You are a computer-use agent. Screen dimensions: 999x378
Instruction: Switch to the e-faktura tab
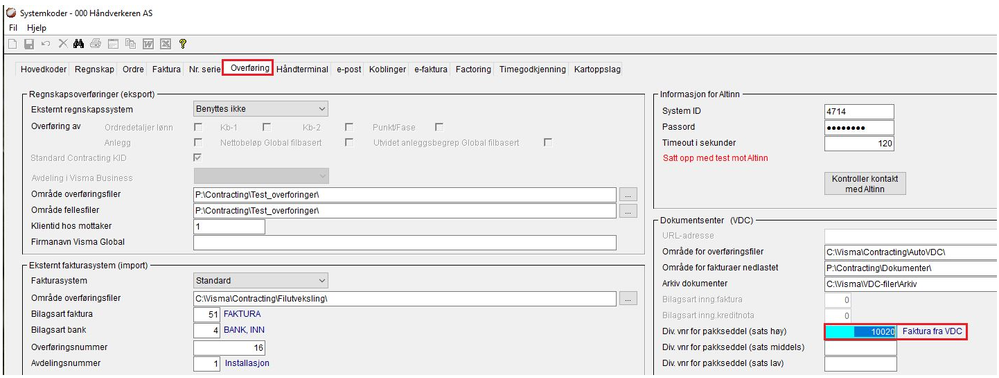431,69
